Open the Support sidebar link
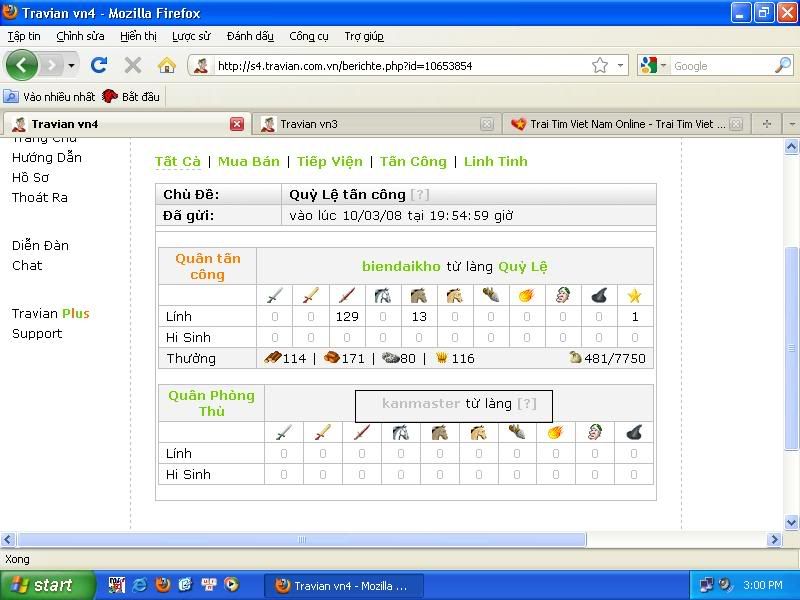The width and height of the screenshot is (800, 600). pyautogui.click(x=37, y=333)
